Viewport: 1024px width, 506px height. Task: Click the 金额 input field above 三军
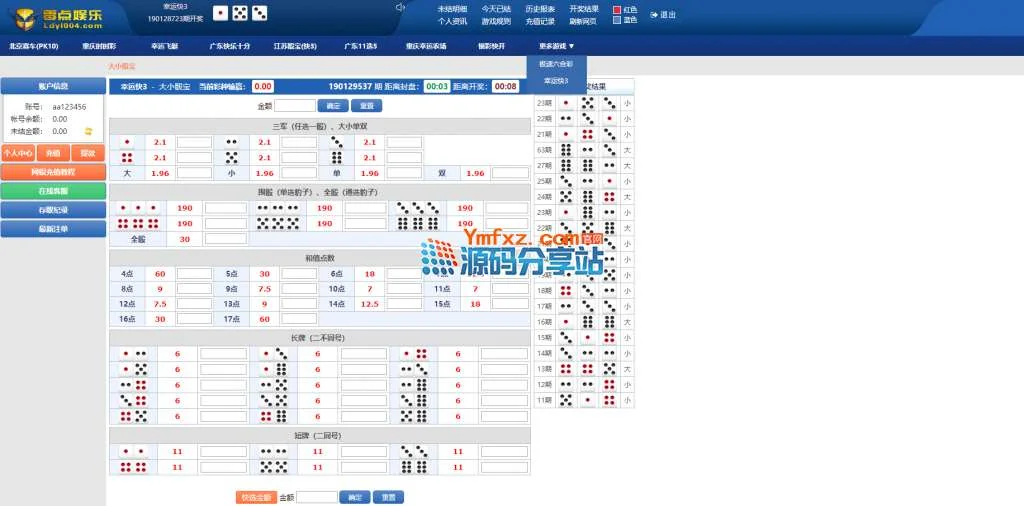295,105
